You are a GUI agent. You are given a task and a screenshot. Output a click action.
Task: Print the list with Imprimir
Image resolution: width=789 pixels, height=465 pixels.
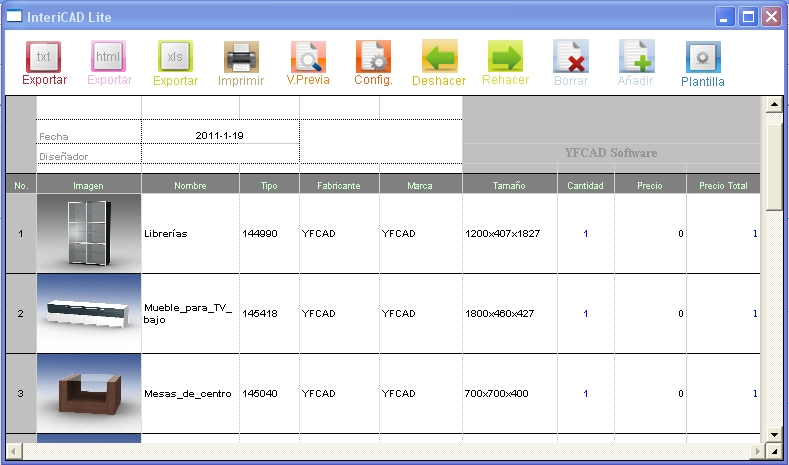click(241, 63)
